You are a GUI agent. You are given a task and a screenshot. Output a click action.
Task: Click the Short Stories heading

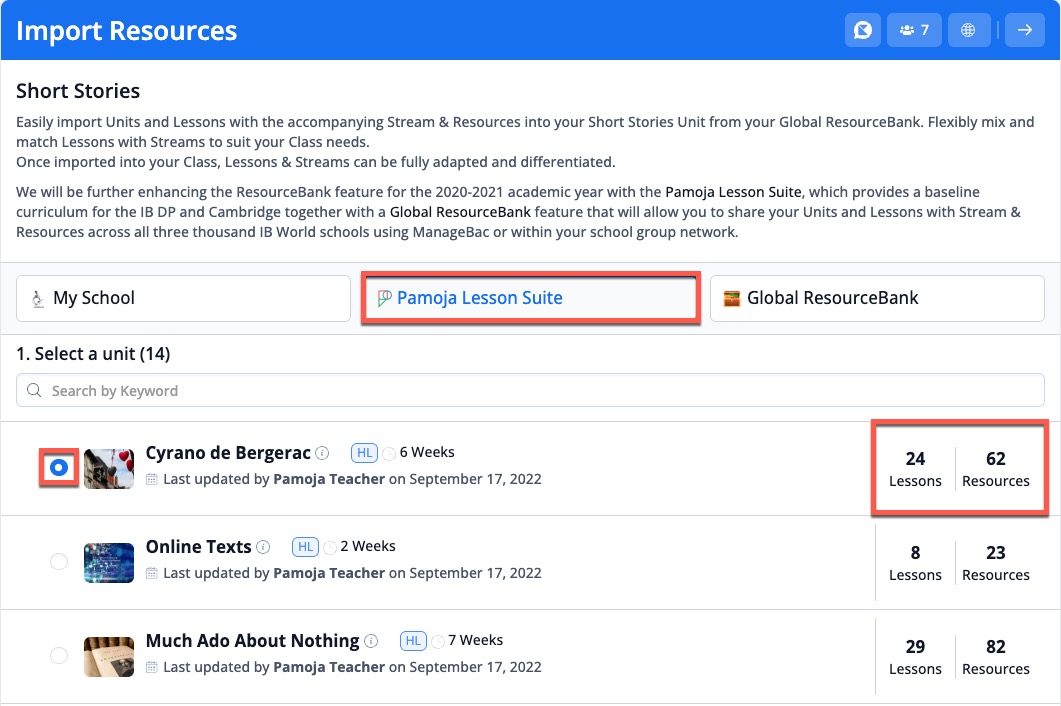pos(78,91)
